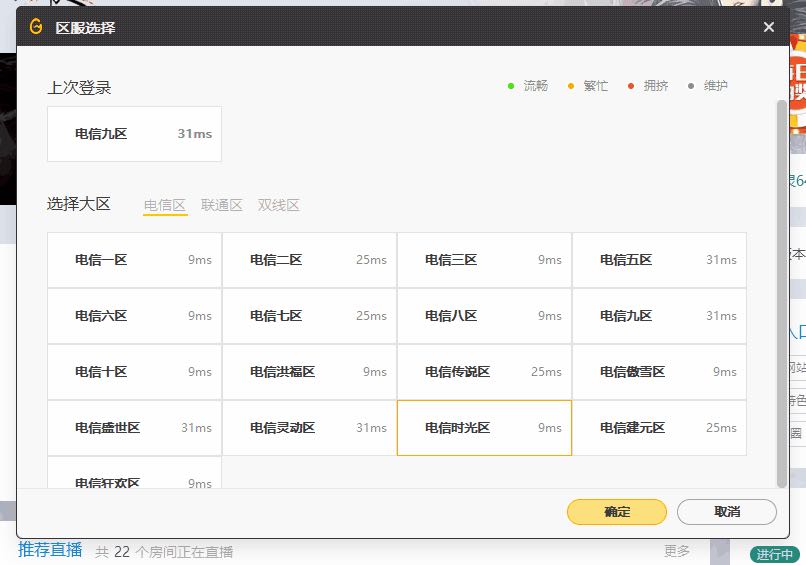This screenshot has height=565, width=806.
Task: Select the 电信灵动区 server
Action: tap(309, 428)
